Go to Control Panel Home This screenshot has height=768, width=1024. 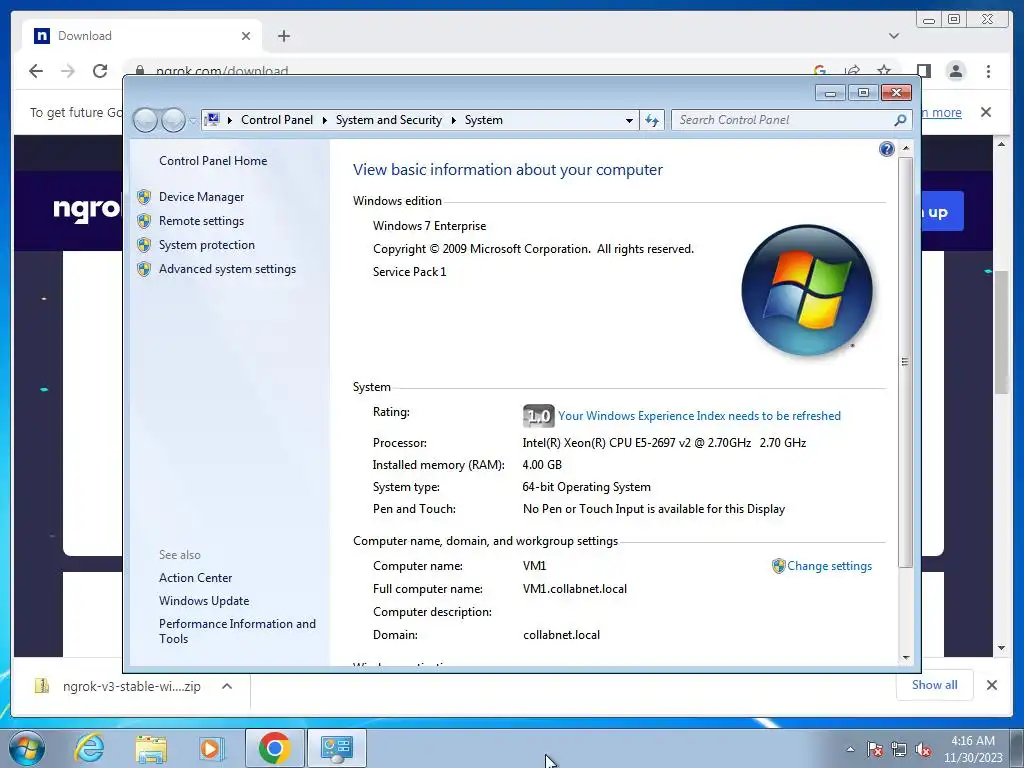pos(213,161)
